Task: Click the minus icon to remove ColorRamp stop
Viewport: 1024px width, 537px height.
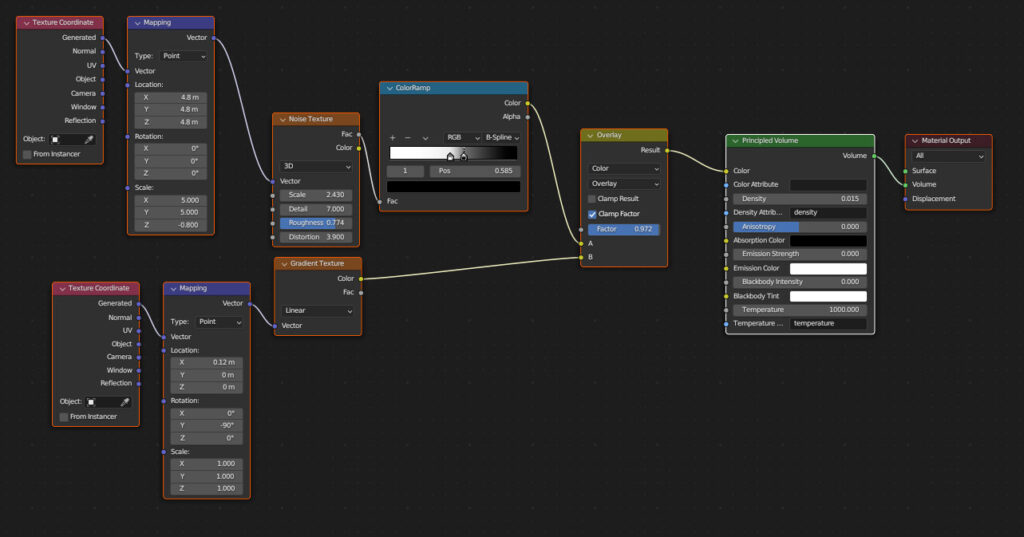Action: (408, 138)
